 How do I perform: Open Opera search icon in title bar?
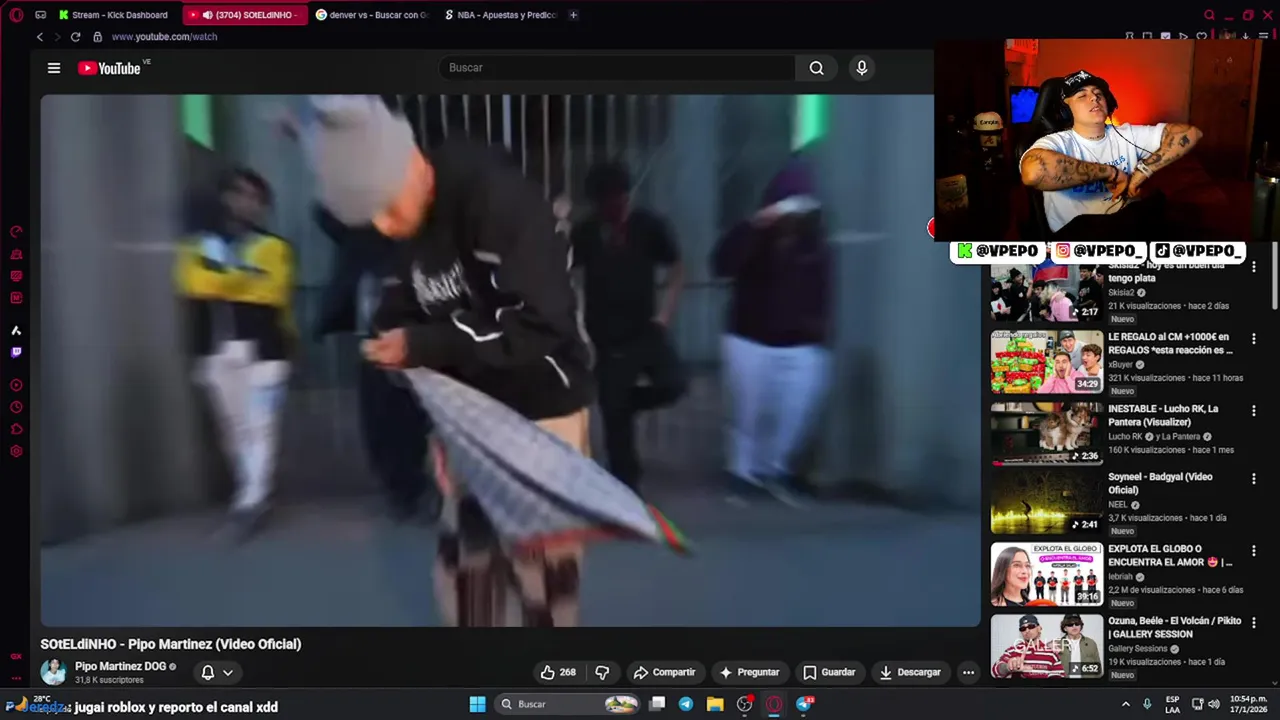click(1209, 15)
